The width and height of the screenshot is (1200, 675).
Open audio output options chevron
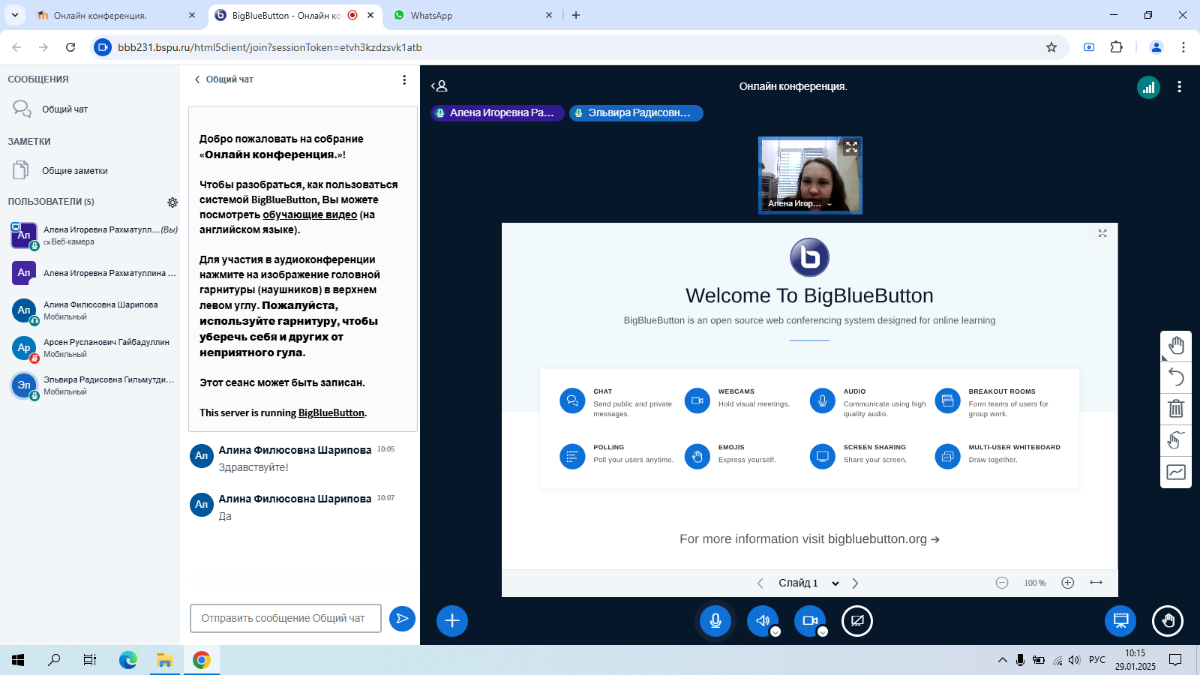tap(775, 631)
